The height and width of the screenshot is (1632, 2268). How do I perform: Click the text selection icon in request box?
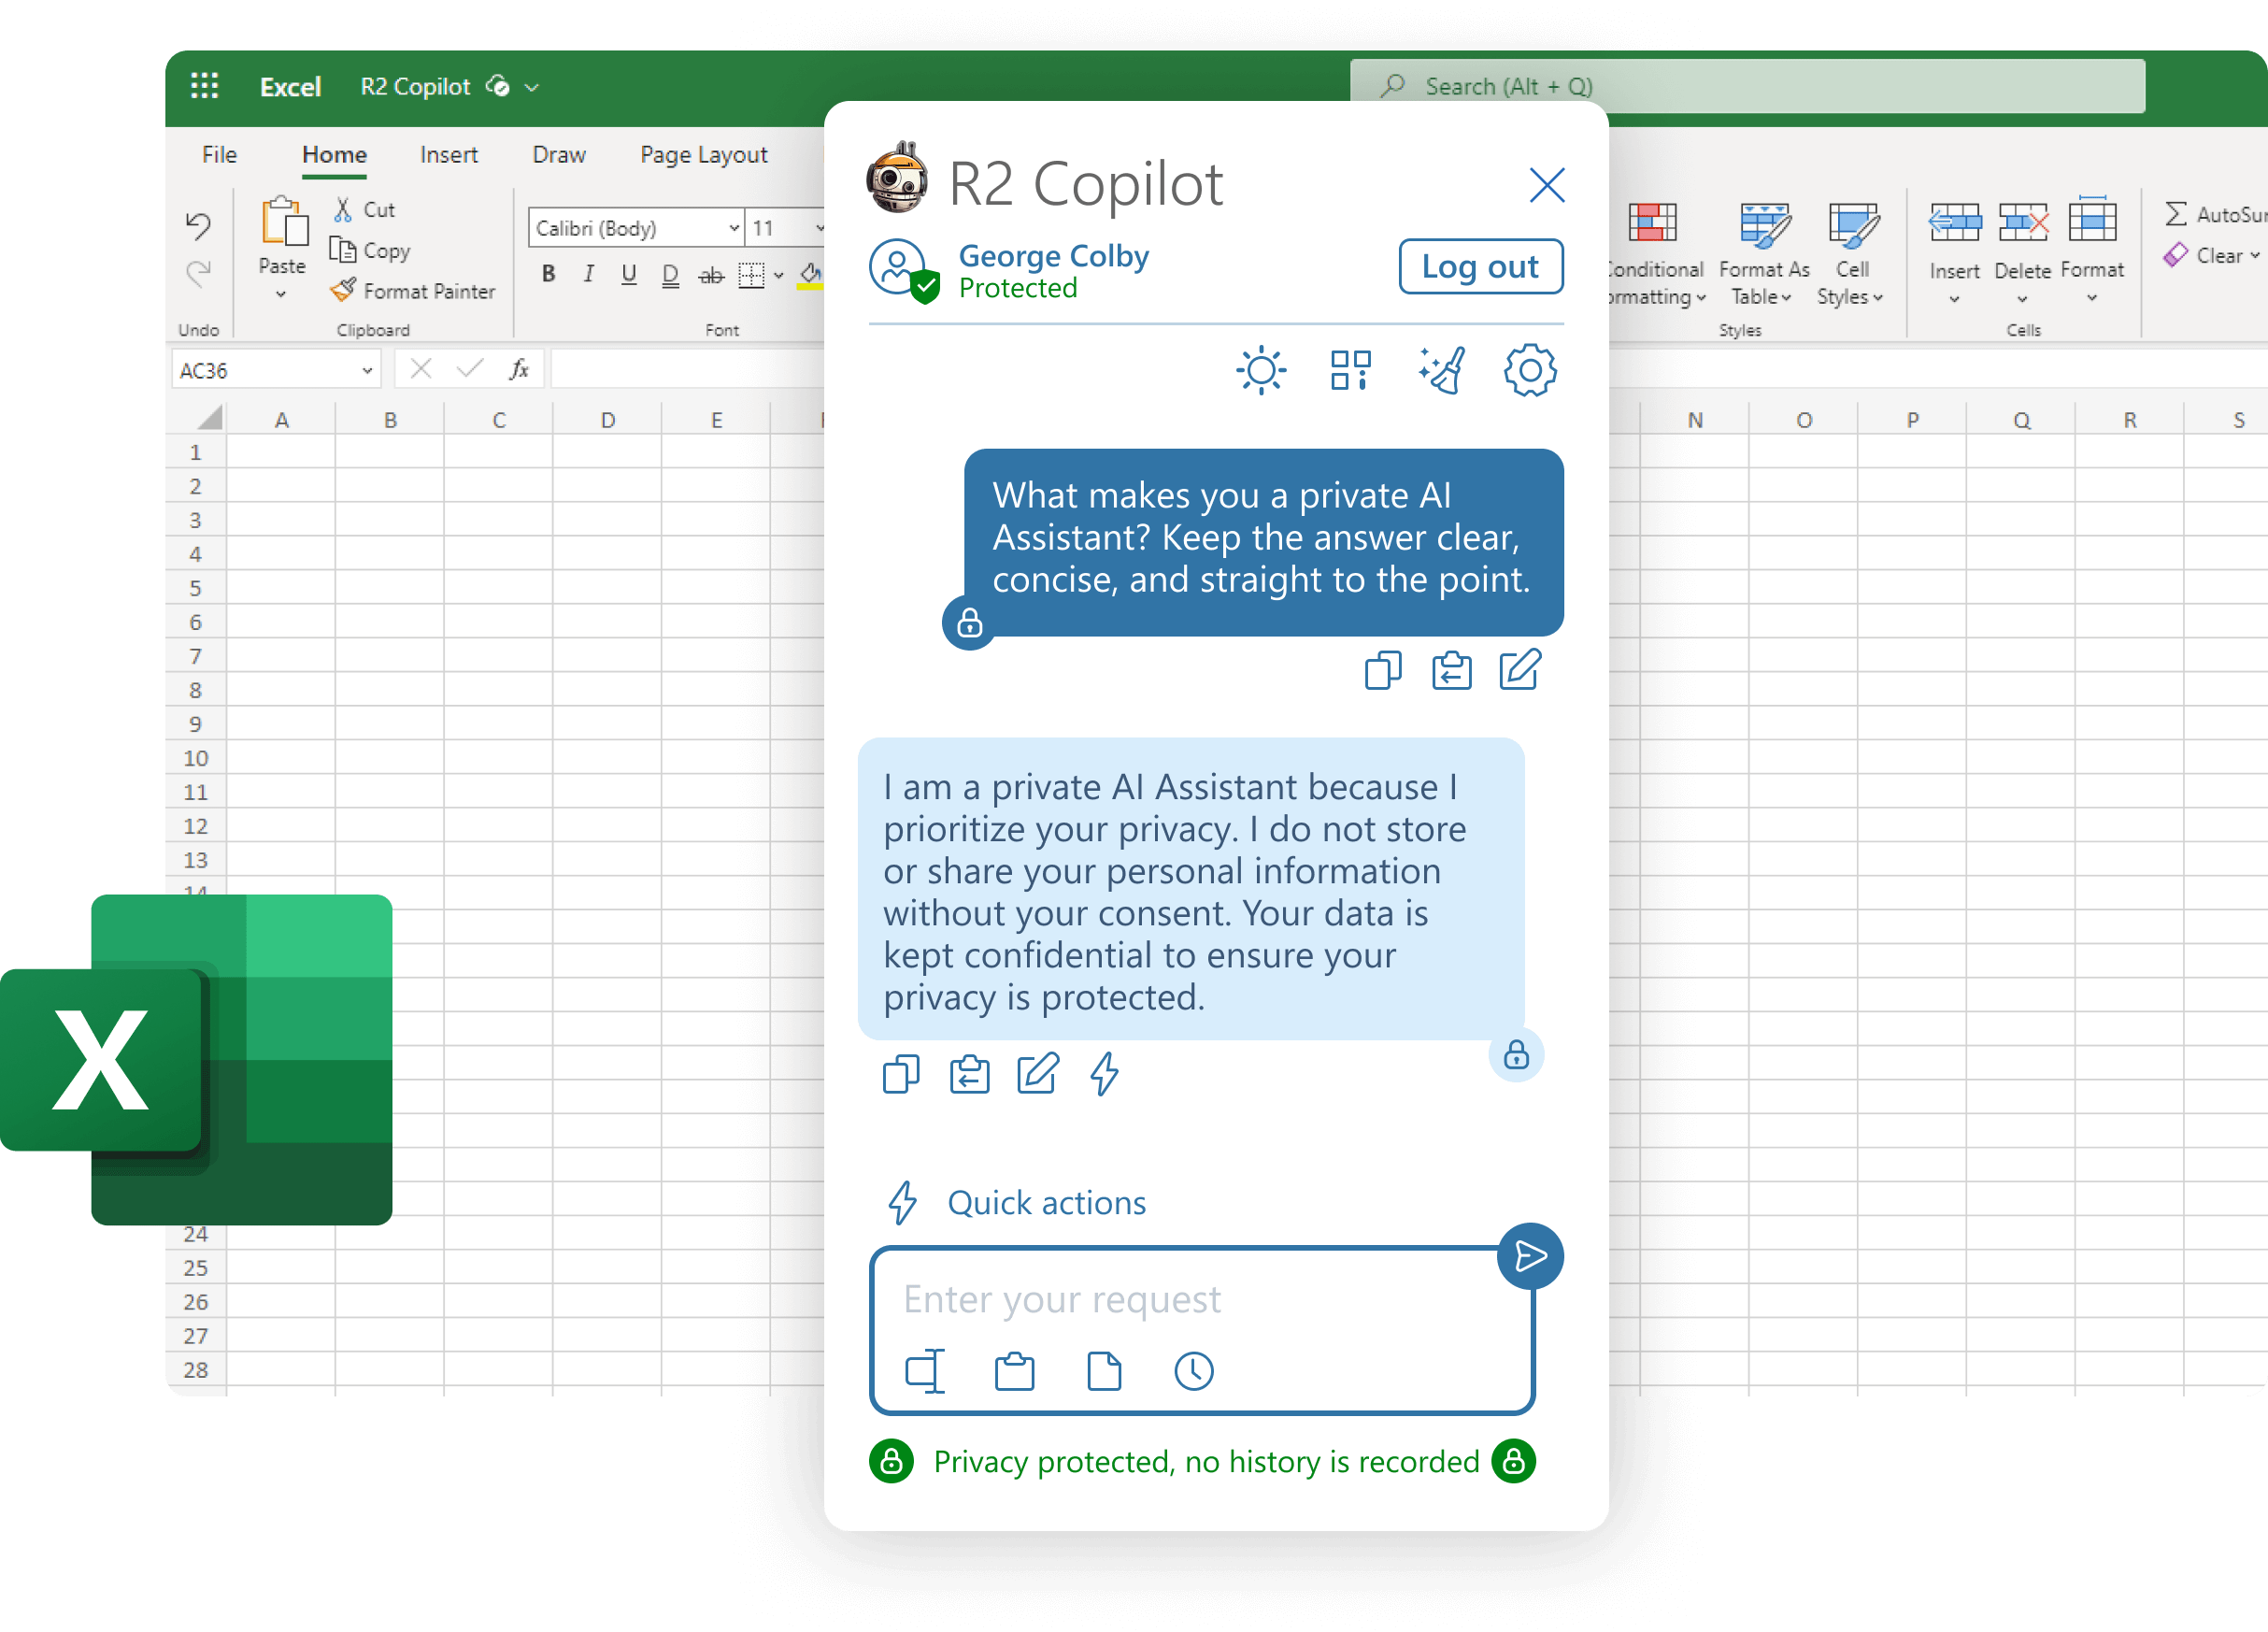pyautogui.click(x=924, y=1371)
